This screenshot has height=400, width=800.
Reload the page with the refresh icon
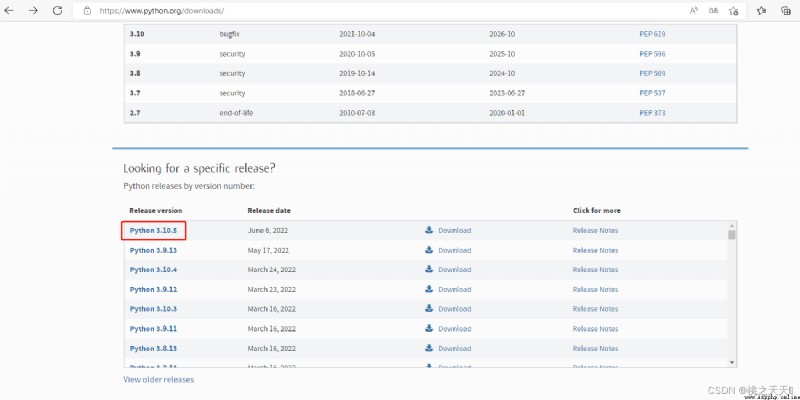(x=57, y=10)
